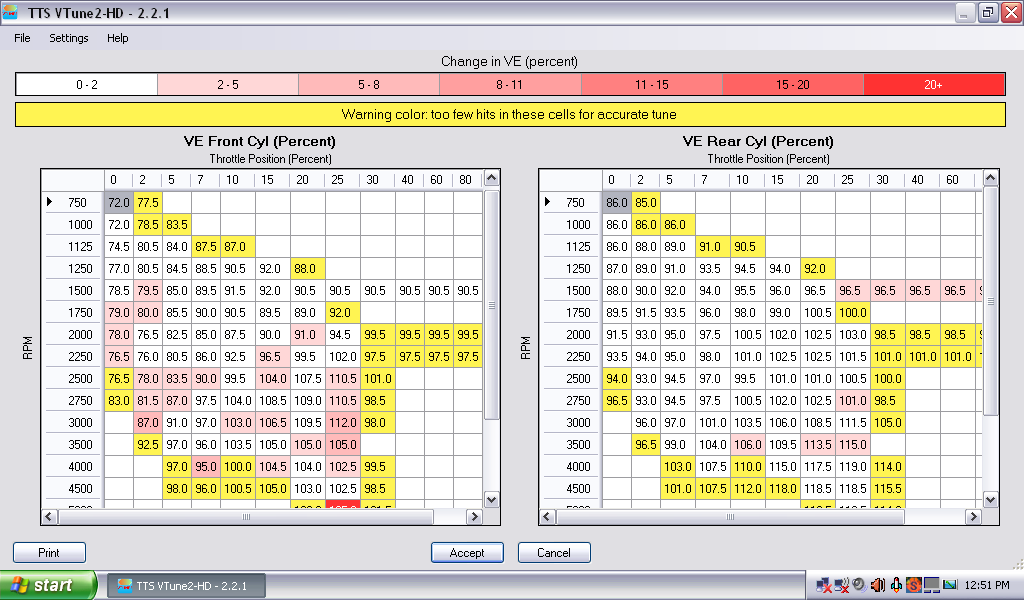1024x600 pixels.
Task: Open the File menu
Action: click(22, 38)
